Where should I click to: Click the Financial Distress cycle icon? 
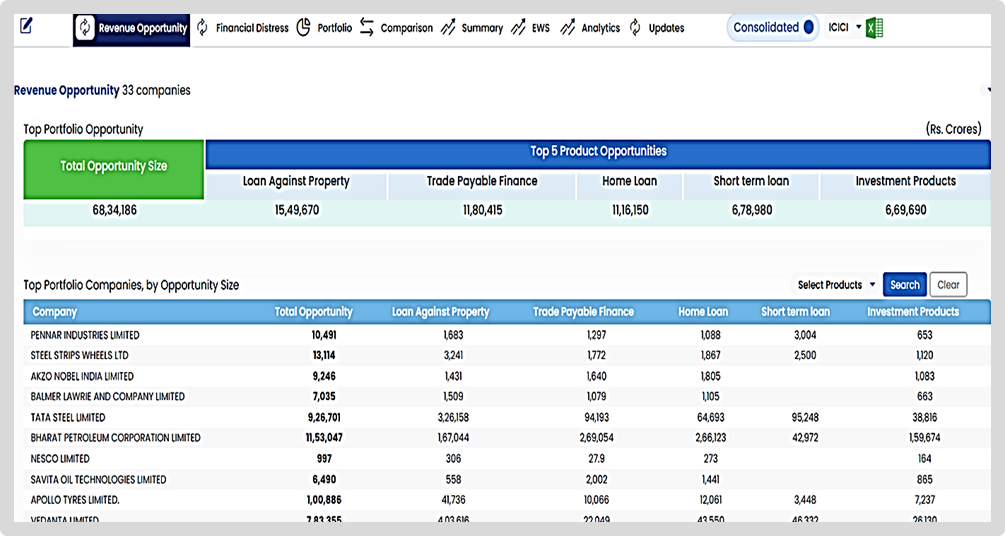pyautogui.click(x=203, y=27)
